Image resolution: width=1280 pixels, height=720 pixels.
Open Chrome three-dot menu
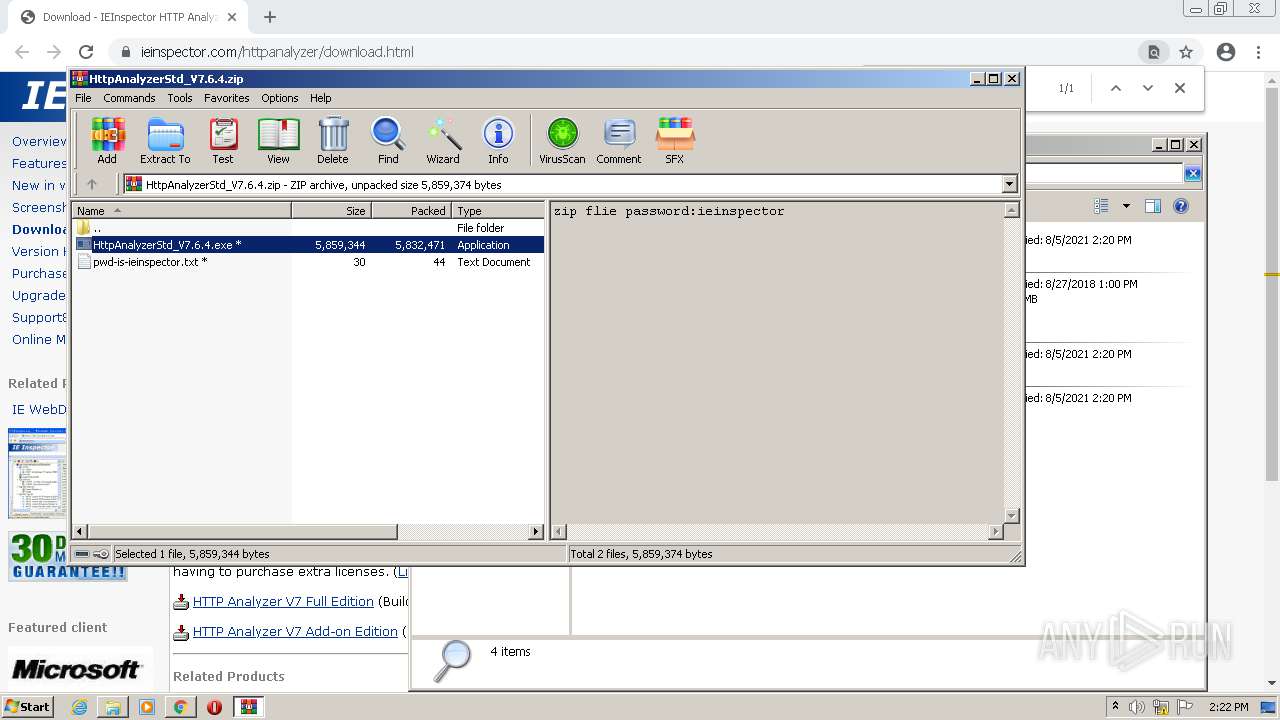coord(1258,52)
